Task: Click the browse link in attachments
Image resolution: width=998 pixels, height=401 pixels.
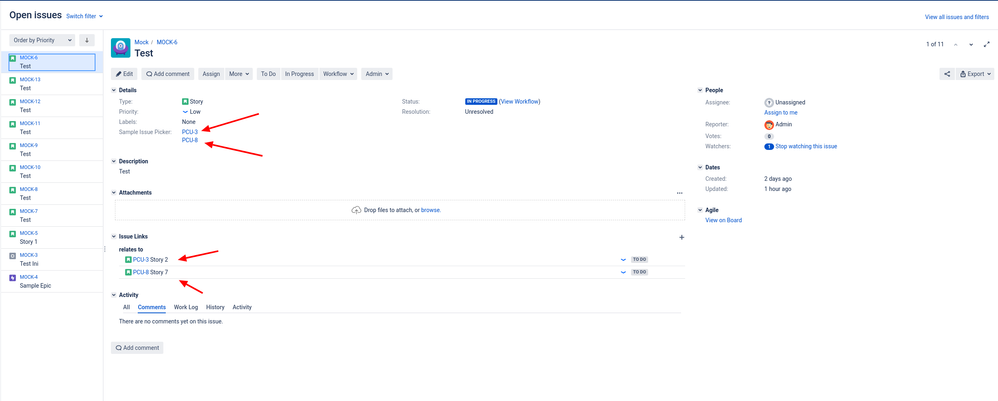Action: point(431,210)
